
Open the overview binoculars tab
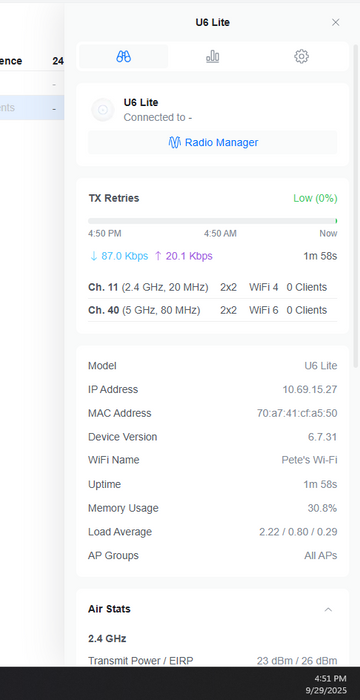click(124, 57)
